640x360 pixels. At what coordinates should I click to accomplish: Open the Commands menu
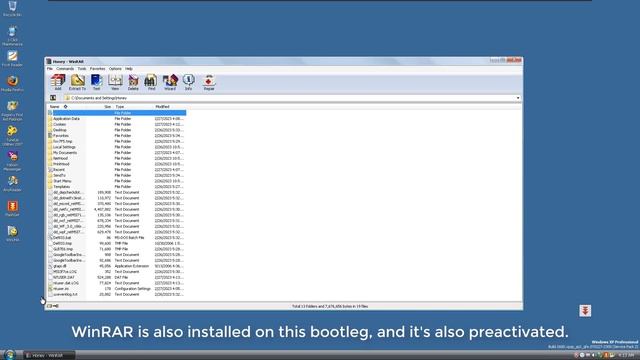[65, 69]
